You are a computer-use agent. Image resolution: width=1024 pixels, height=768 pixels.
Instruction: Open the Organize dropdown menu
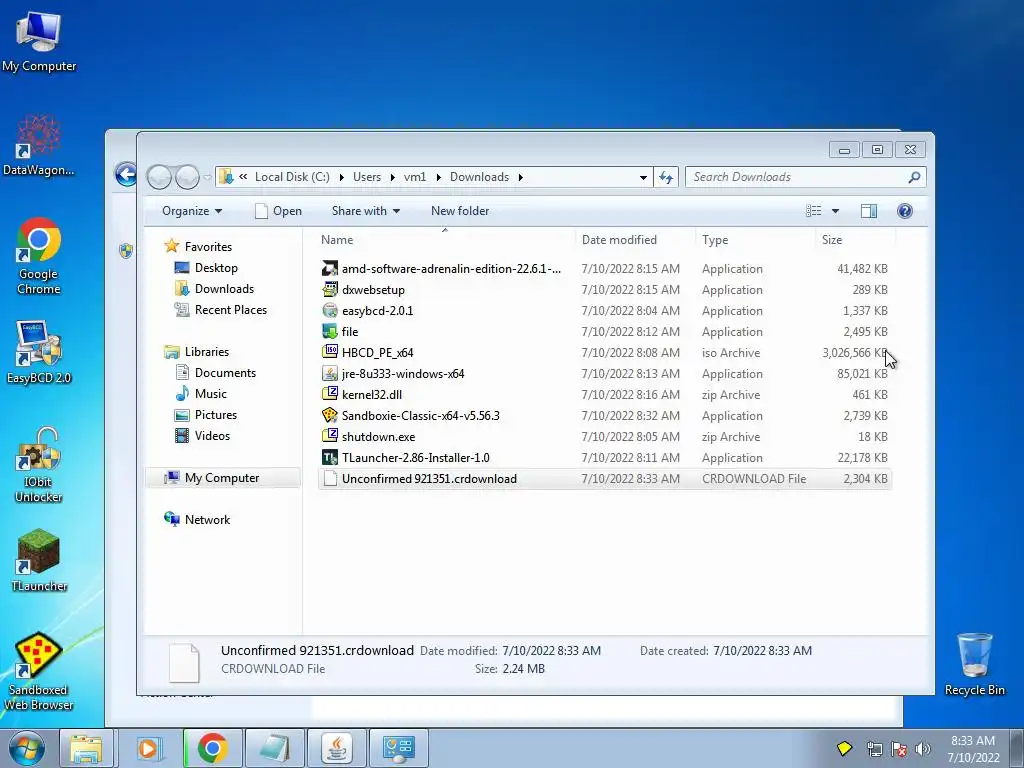192,211
